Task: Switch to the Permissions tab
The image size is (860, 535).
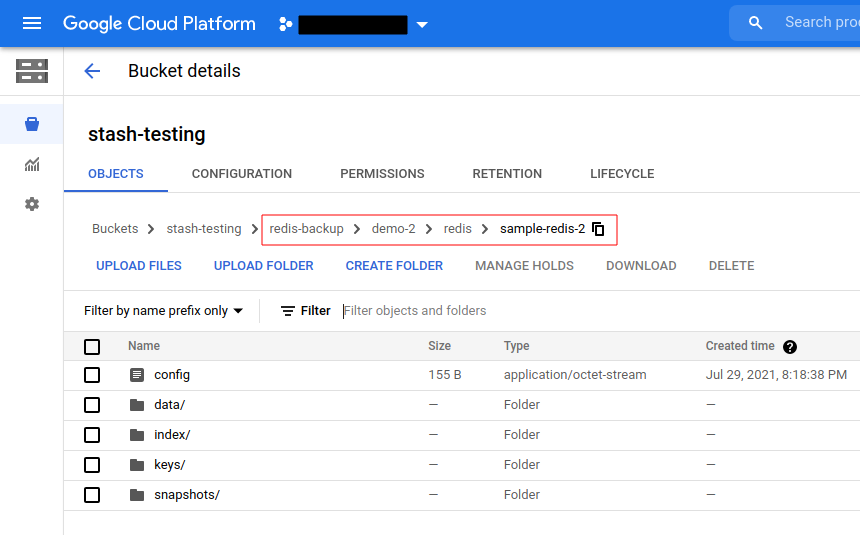Action: coord(382,174)
